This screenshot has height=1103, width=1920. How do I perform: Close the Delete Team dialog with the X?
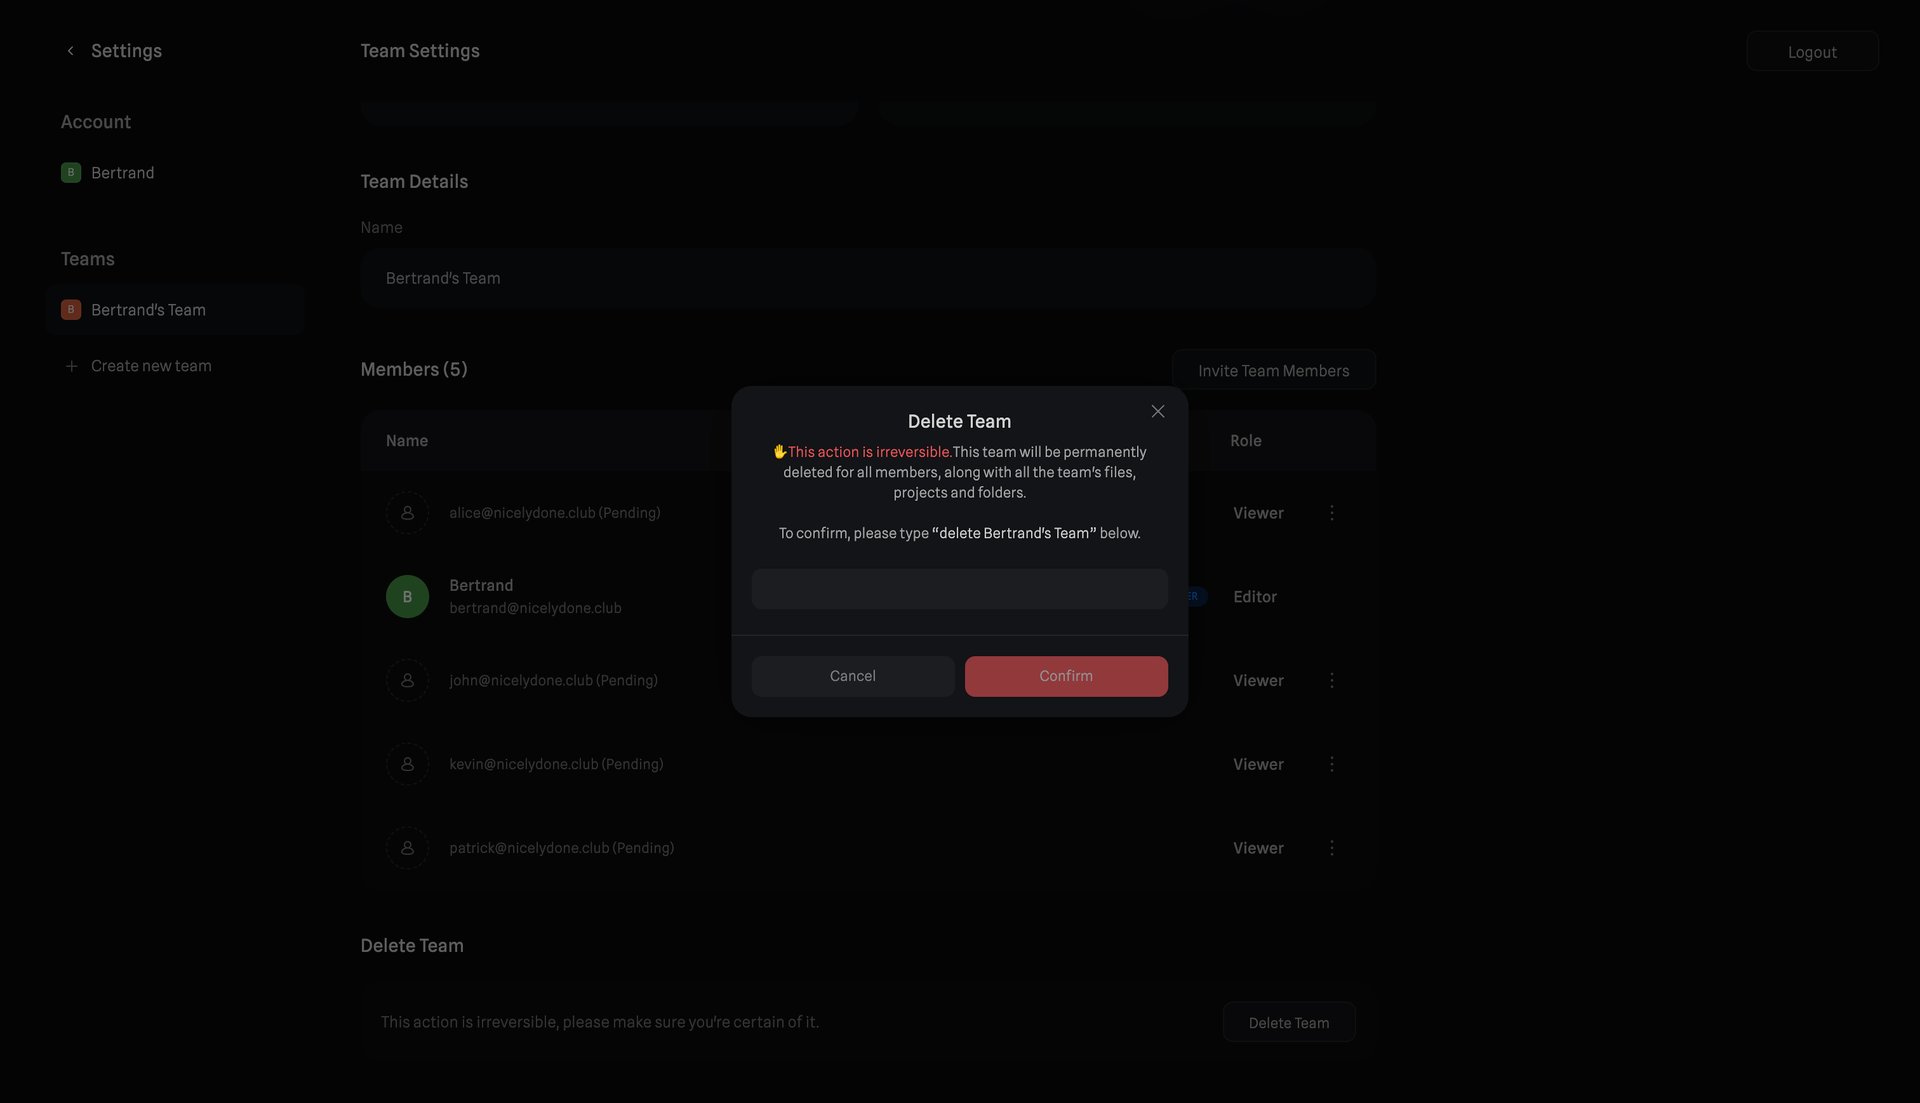coord(1157,411)
